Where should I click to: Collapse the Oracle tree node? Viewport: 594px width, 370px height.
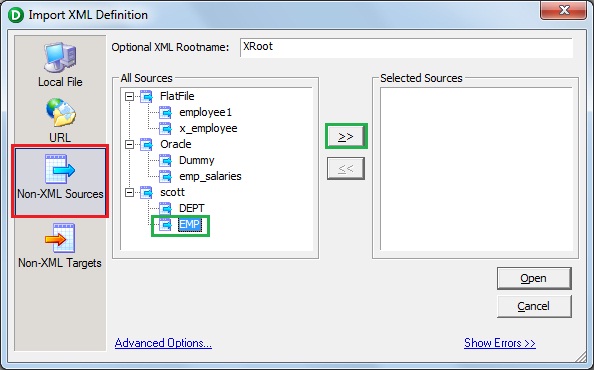point(130,144)
